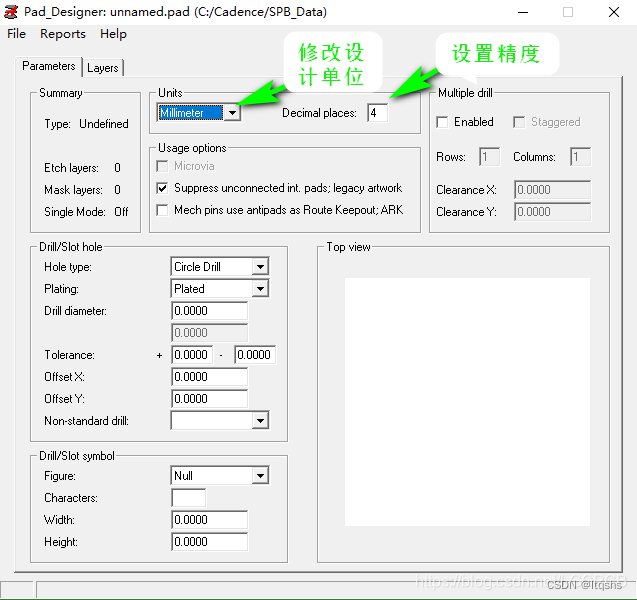Open the Reports menu

[x=63, y=34]
